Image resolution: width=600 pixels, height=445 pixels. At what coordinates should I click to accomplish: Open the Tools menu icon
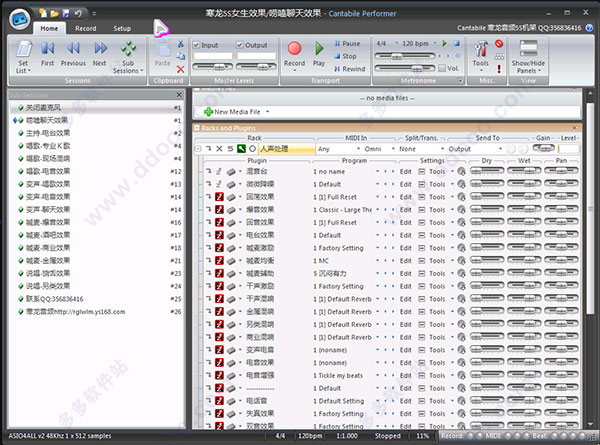tap(481, 56)
